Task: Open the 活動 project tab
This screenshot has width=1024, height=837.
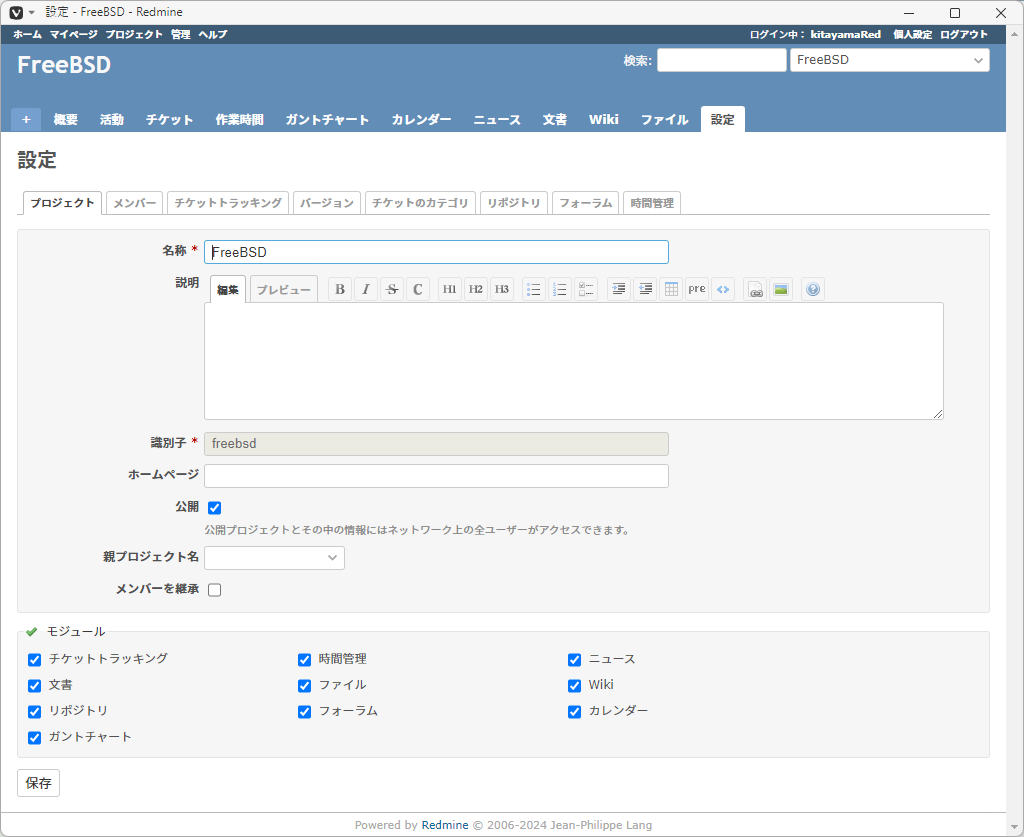Action: coord(112,119)
